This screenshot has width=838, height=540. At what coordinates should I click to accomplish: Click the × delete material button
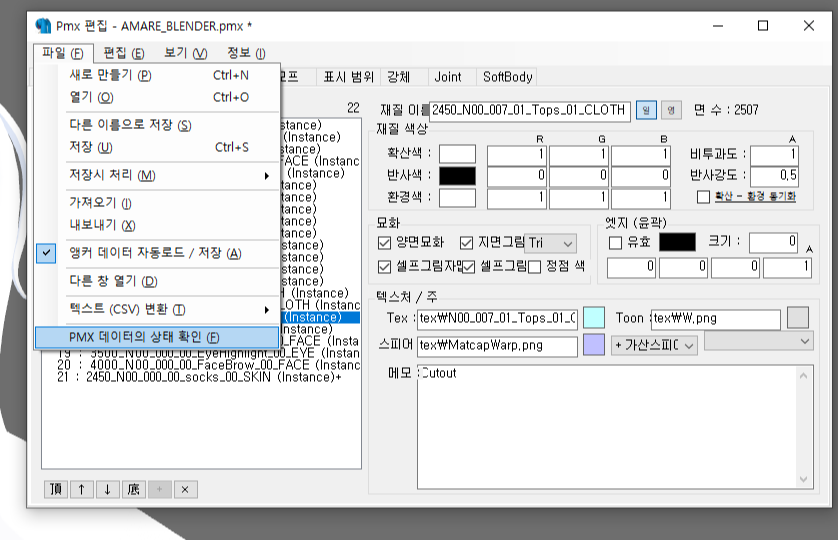click(185, 489)
